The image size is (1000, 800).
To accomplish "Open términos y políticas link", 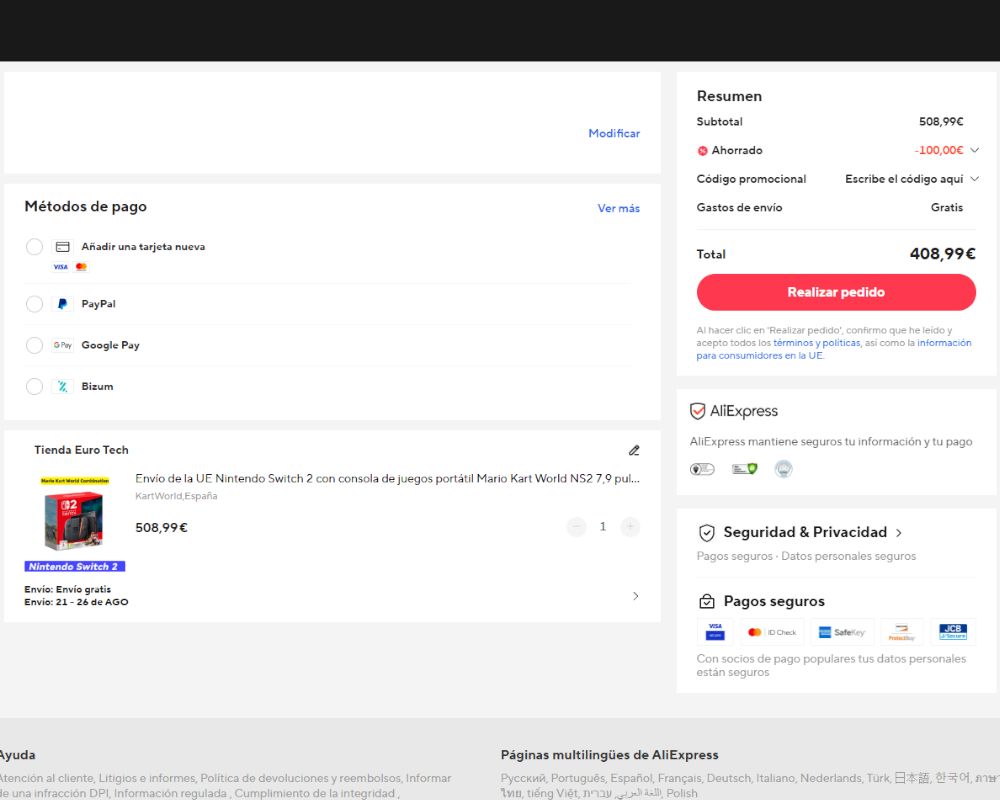I will (x=816, y=343).
